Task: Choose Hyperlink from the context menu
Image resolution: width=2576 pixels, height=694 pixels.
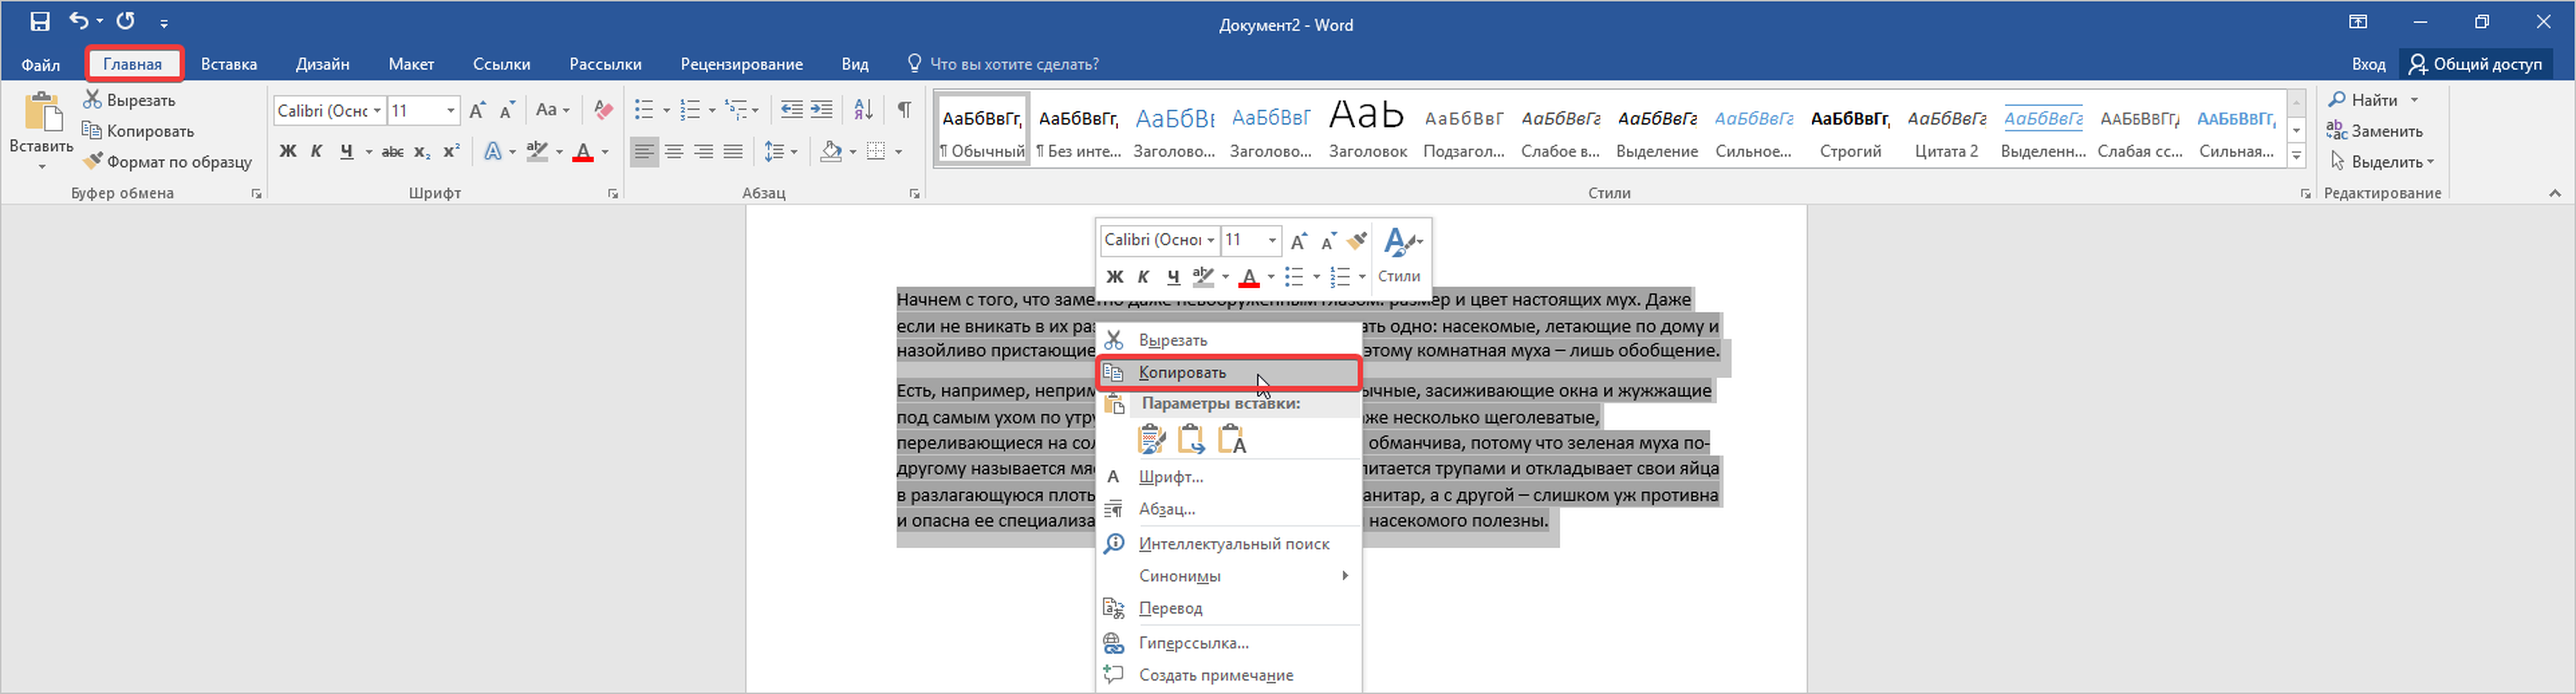Action: pos(1193,643)
